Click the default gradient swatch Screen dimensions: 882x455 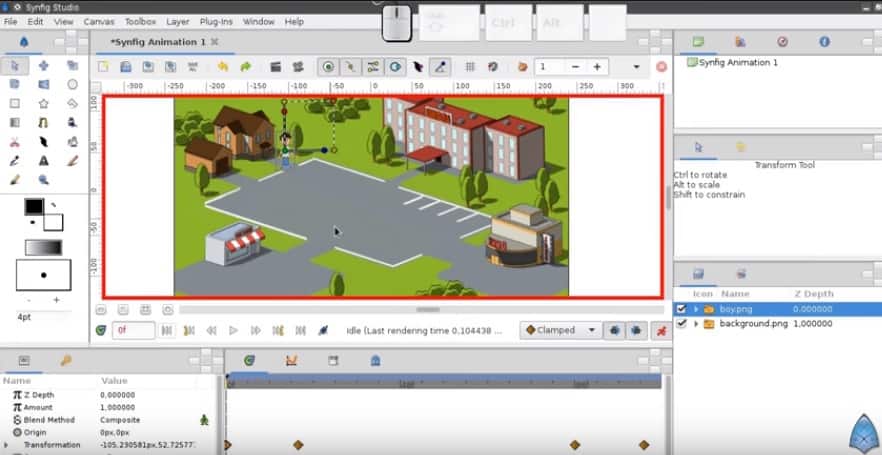tap(43, 247)
